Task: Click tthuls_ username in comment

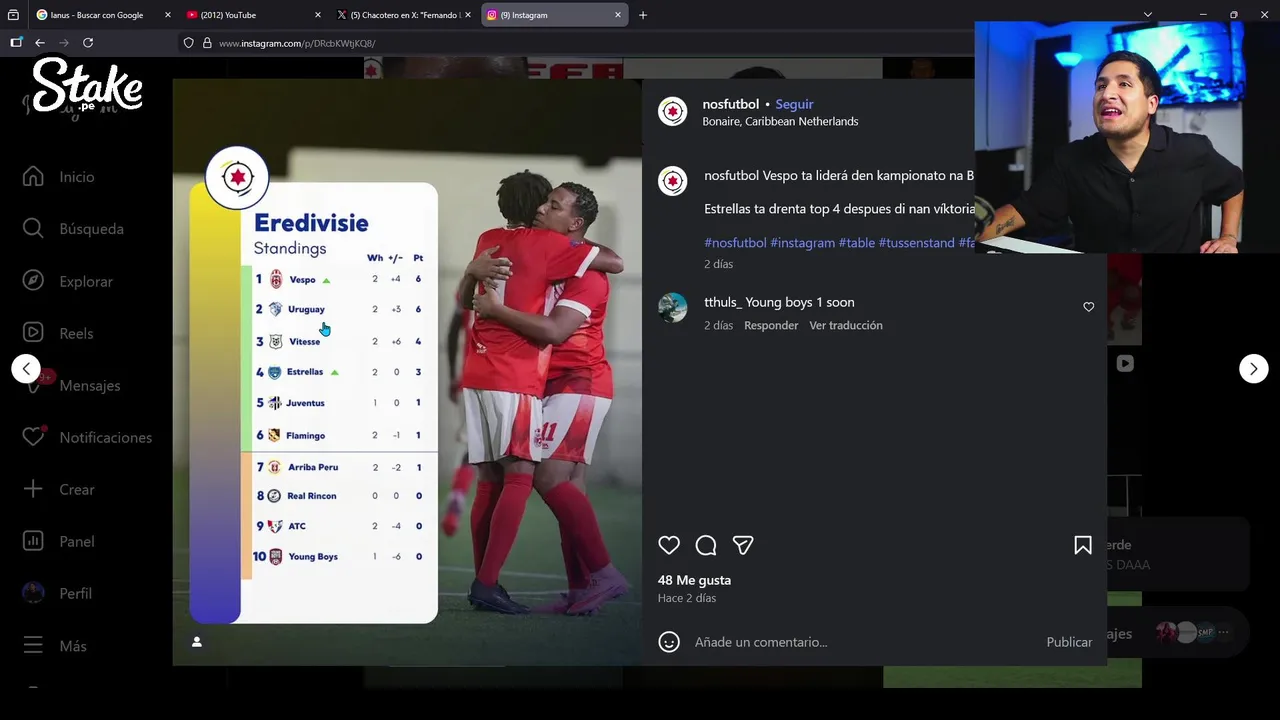Action: pos(723,302)
